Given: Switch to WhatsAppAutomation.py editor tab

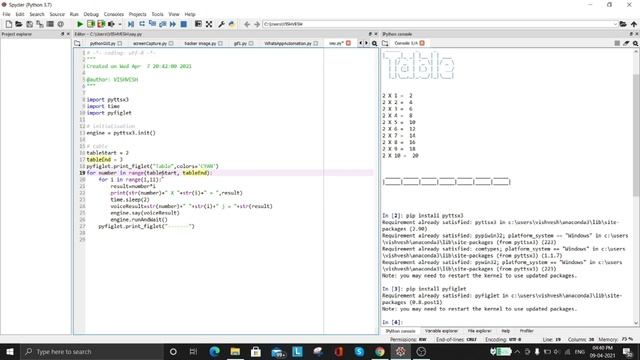Looking at the screenshot, I should tap(288, 43).
